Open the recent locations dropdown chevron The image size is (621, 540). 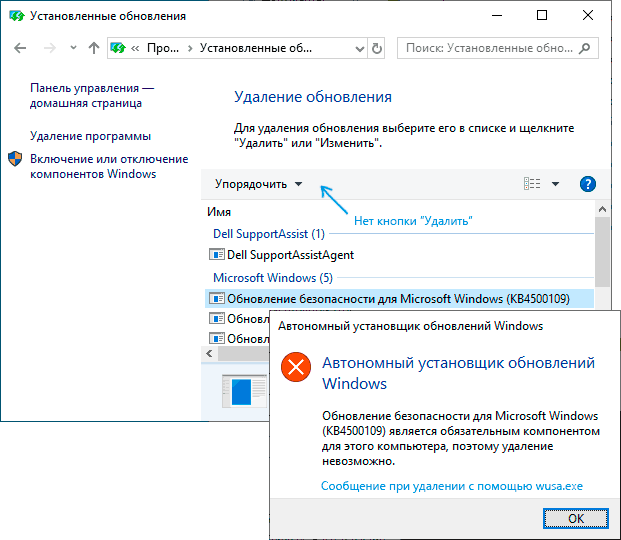[73, 48]
